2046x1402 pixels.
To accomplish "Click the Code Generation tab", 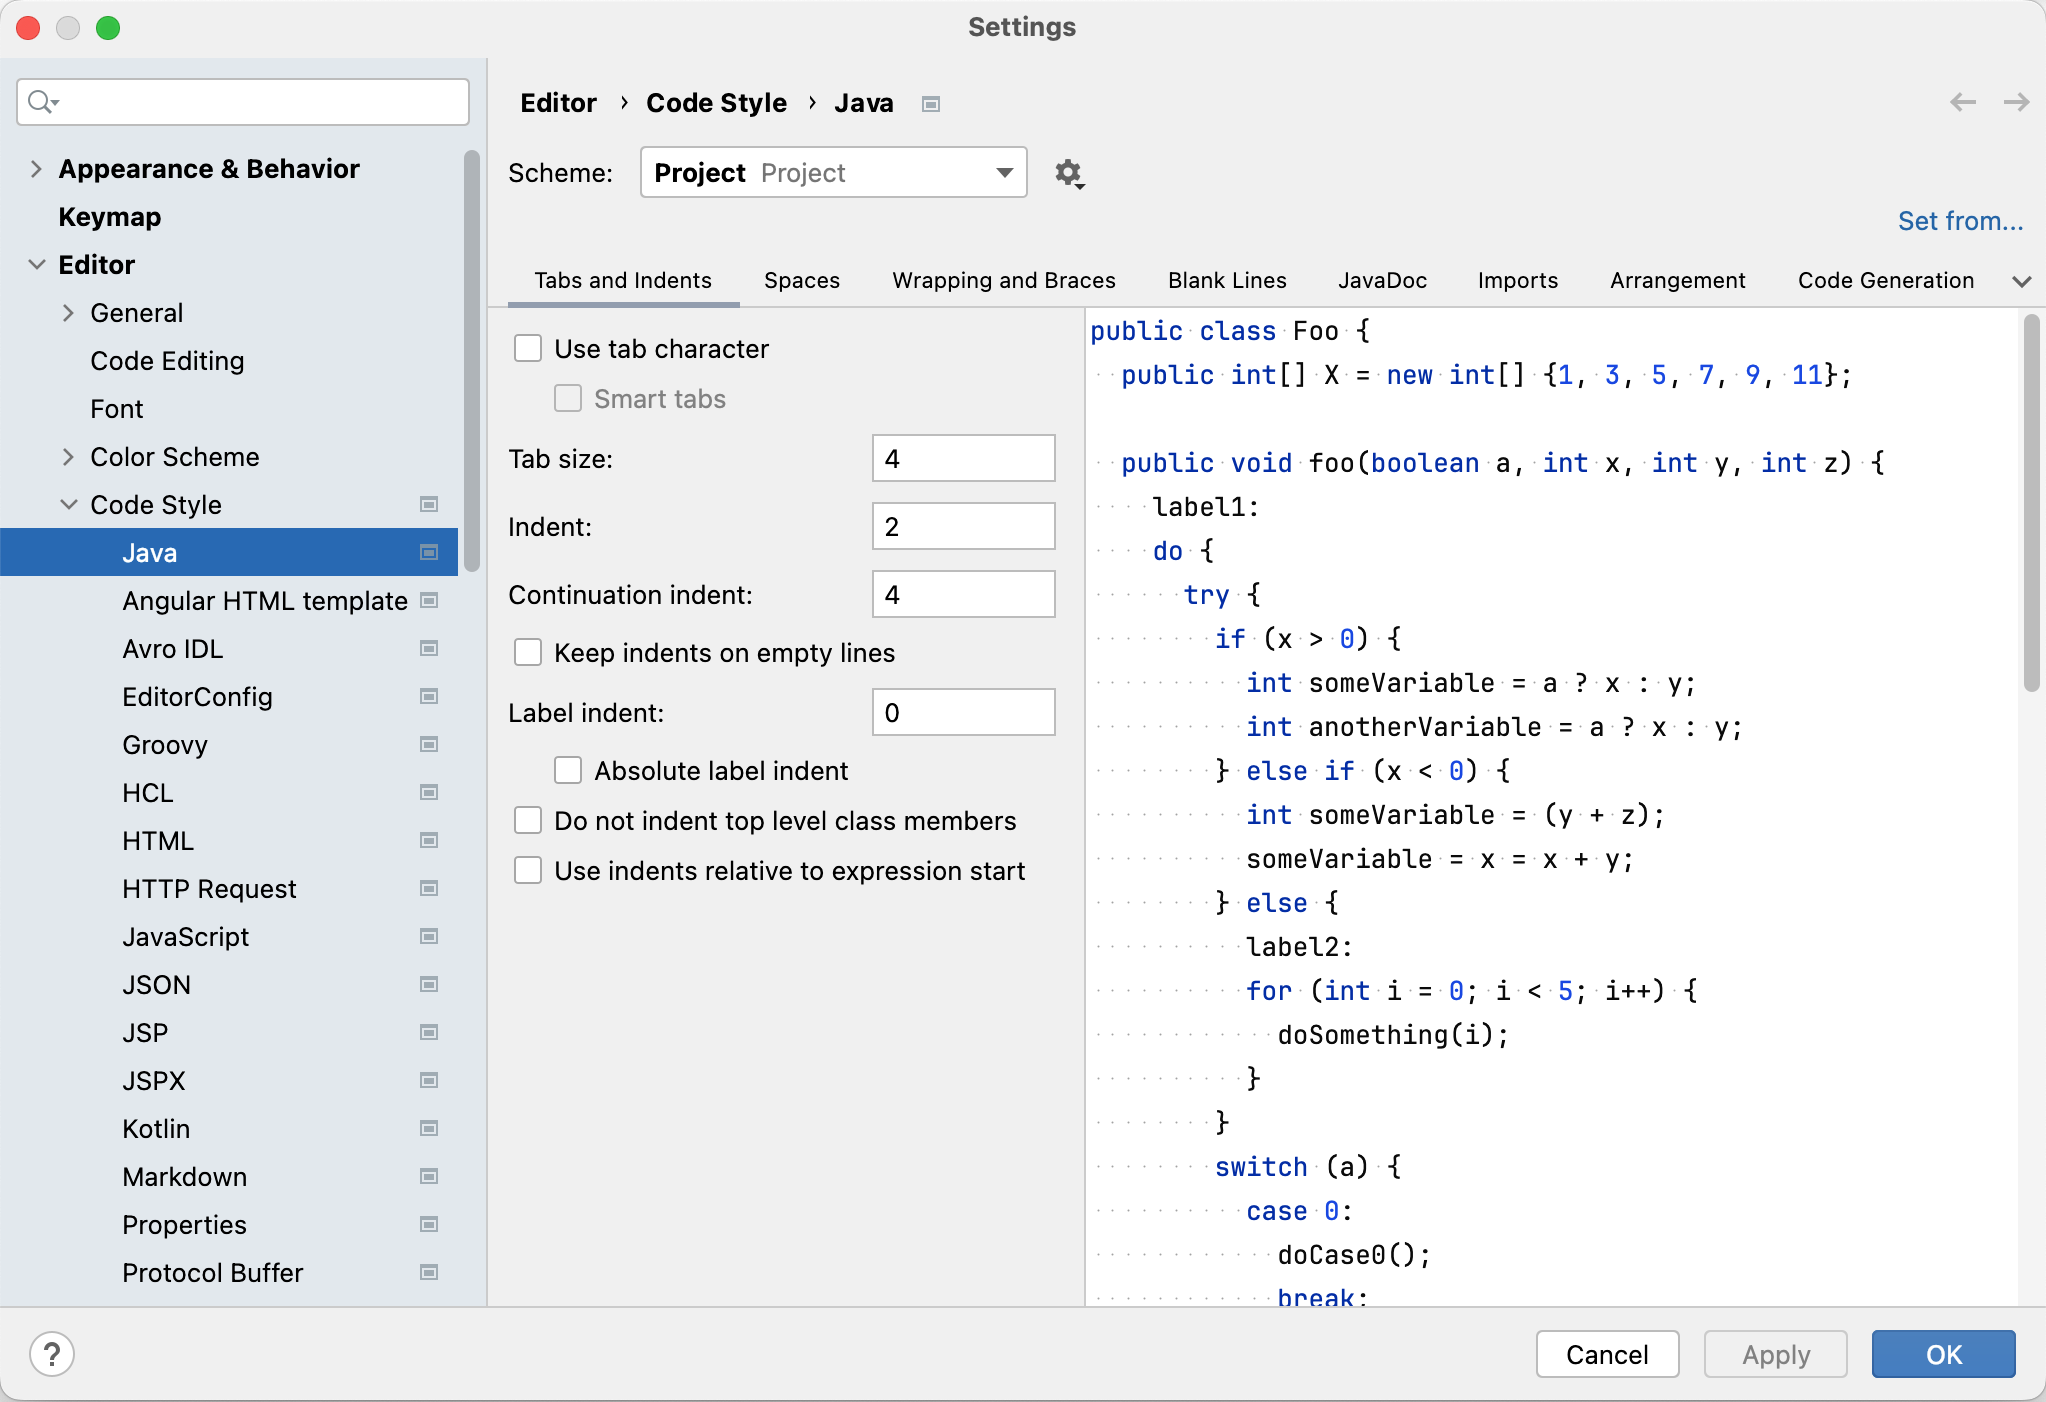I will click(1887, 280).
